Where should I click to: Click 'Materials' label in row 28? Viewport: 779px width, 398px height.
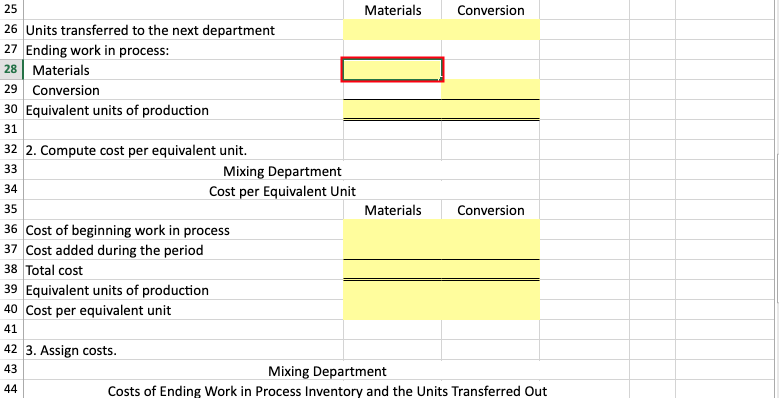click(61, 70)
